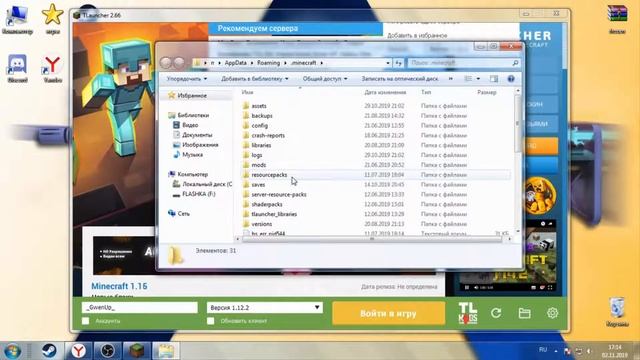Open the Общий доступ dropdown
The height and width of the screenshot is (360, 640).
point(325,79)
